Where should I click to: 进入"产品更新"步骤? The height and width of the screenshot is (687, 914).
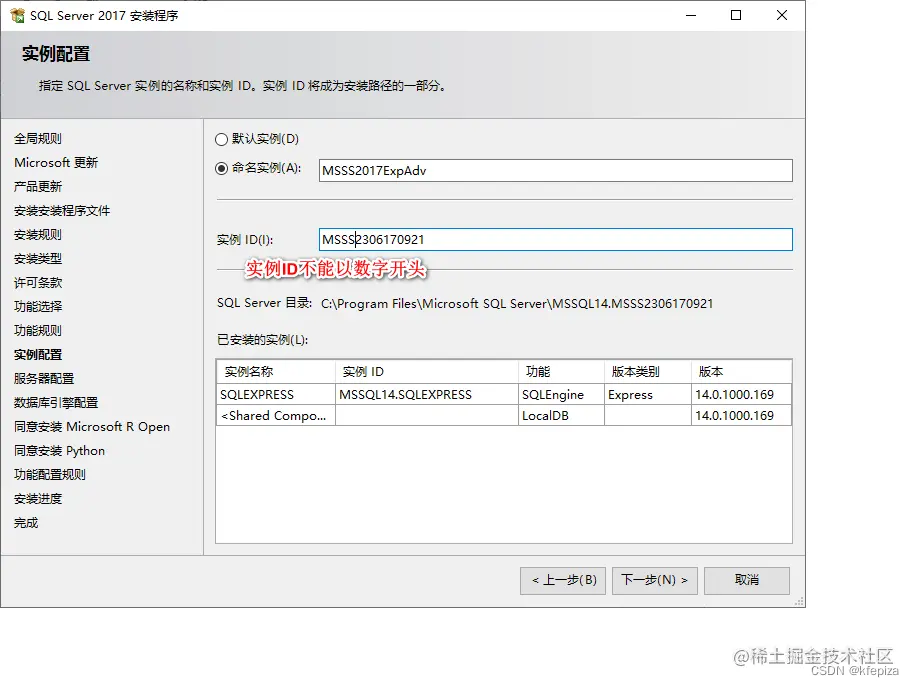[39, 186]
